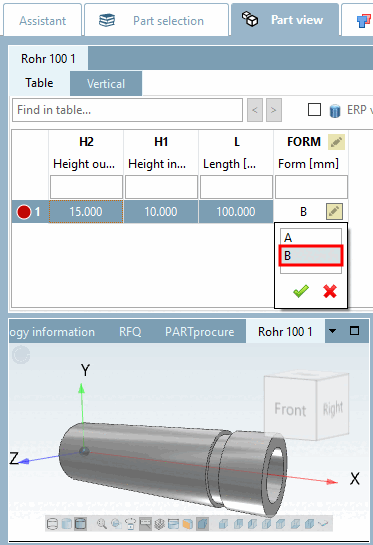Choose option B in the form list

coord(311,255)
